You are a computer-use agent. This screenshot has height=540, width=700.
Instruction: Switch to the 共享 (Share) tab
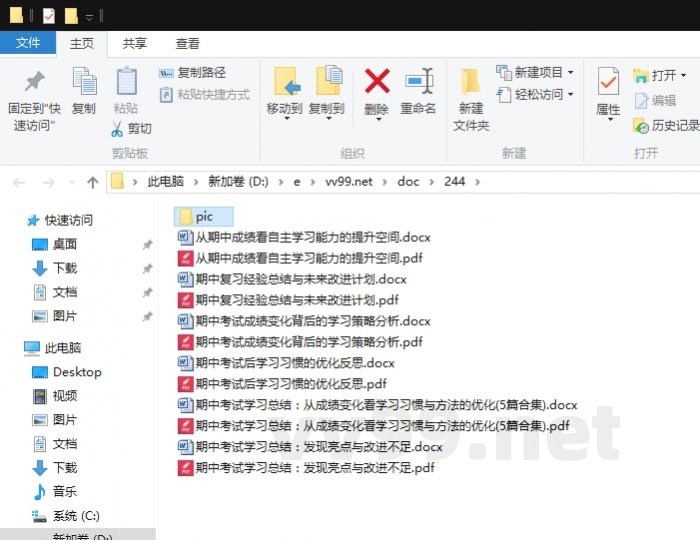click(134, 43)
